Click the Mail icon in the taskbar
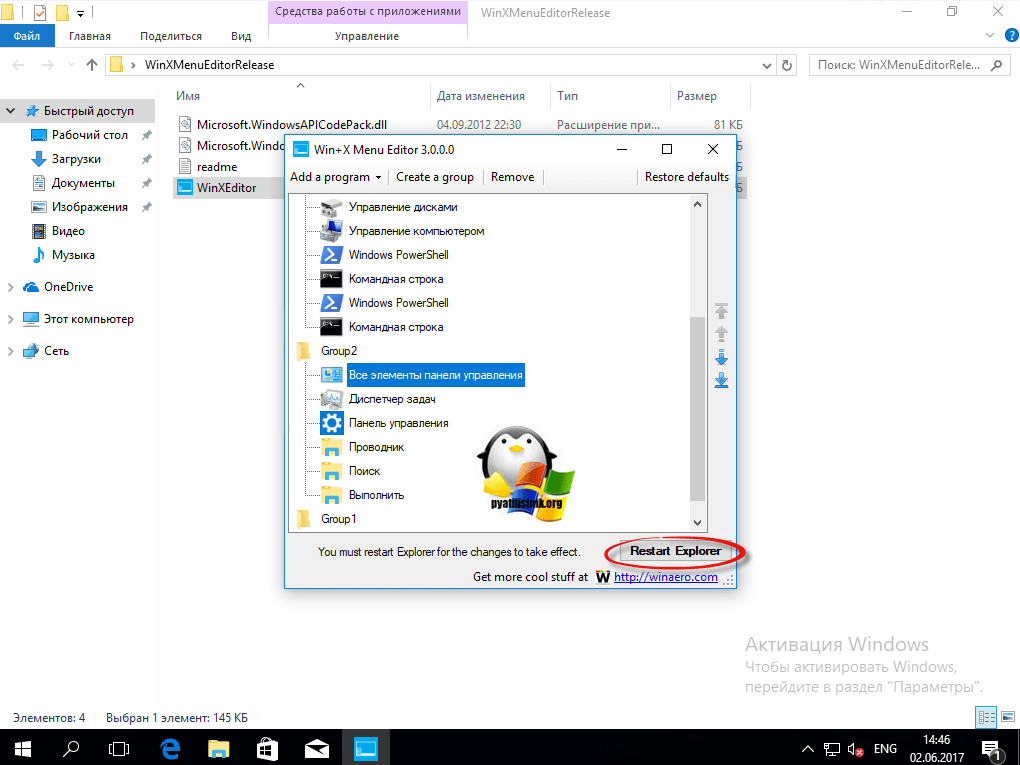 [x=317, y=747]
